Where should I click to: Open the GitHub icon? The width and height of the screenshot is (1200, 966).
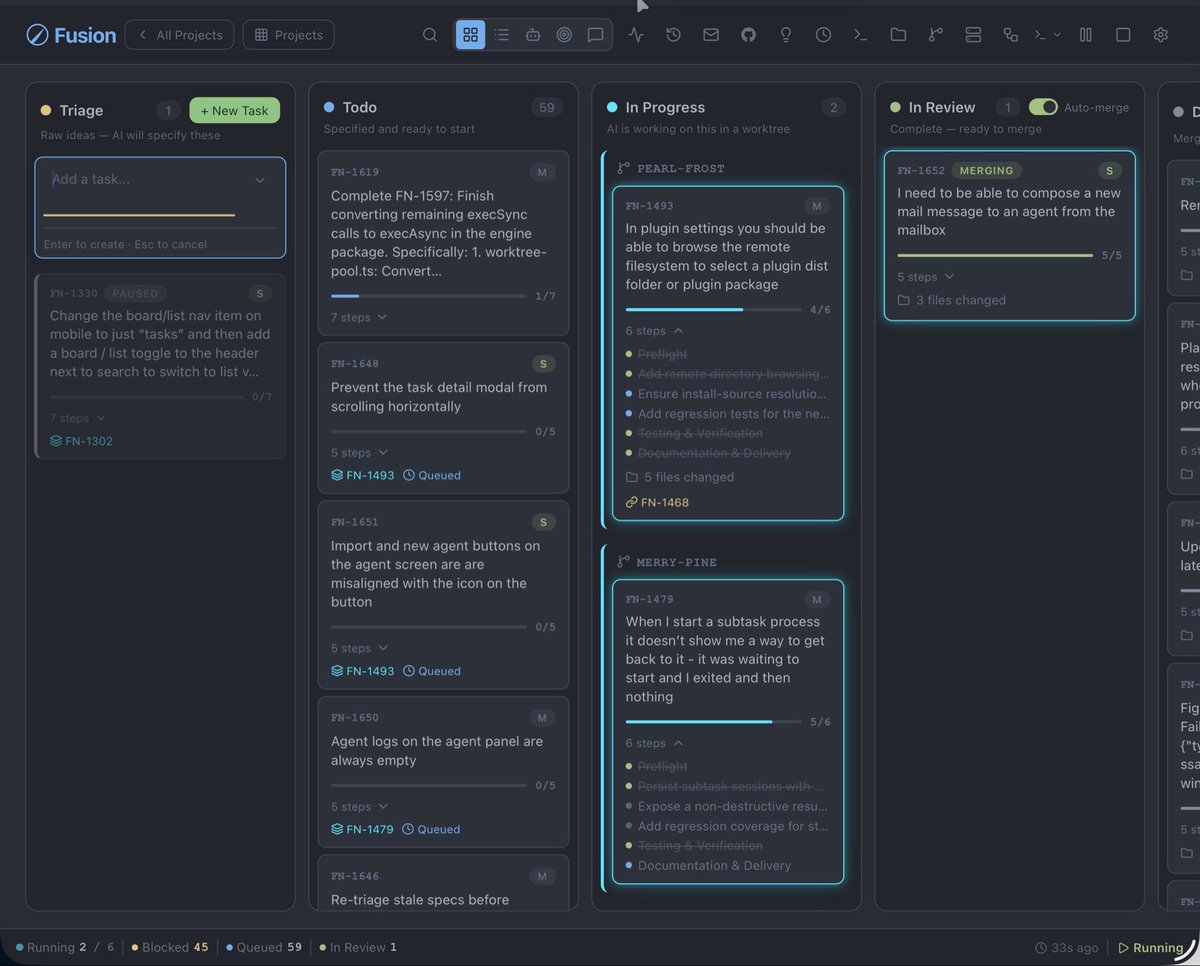click(748, 35)
